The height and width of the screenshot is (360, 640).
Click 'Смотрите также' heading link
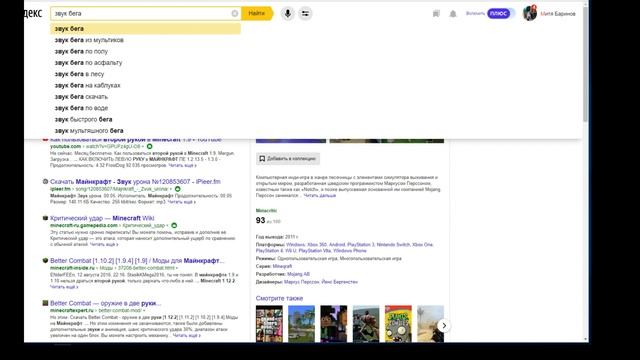point(279,298)
